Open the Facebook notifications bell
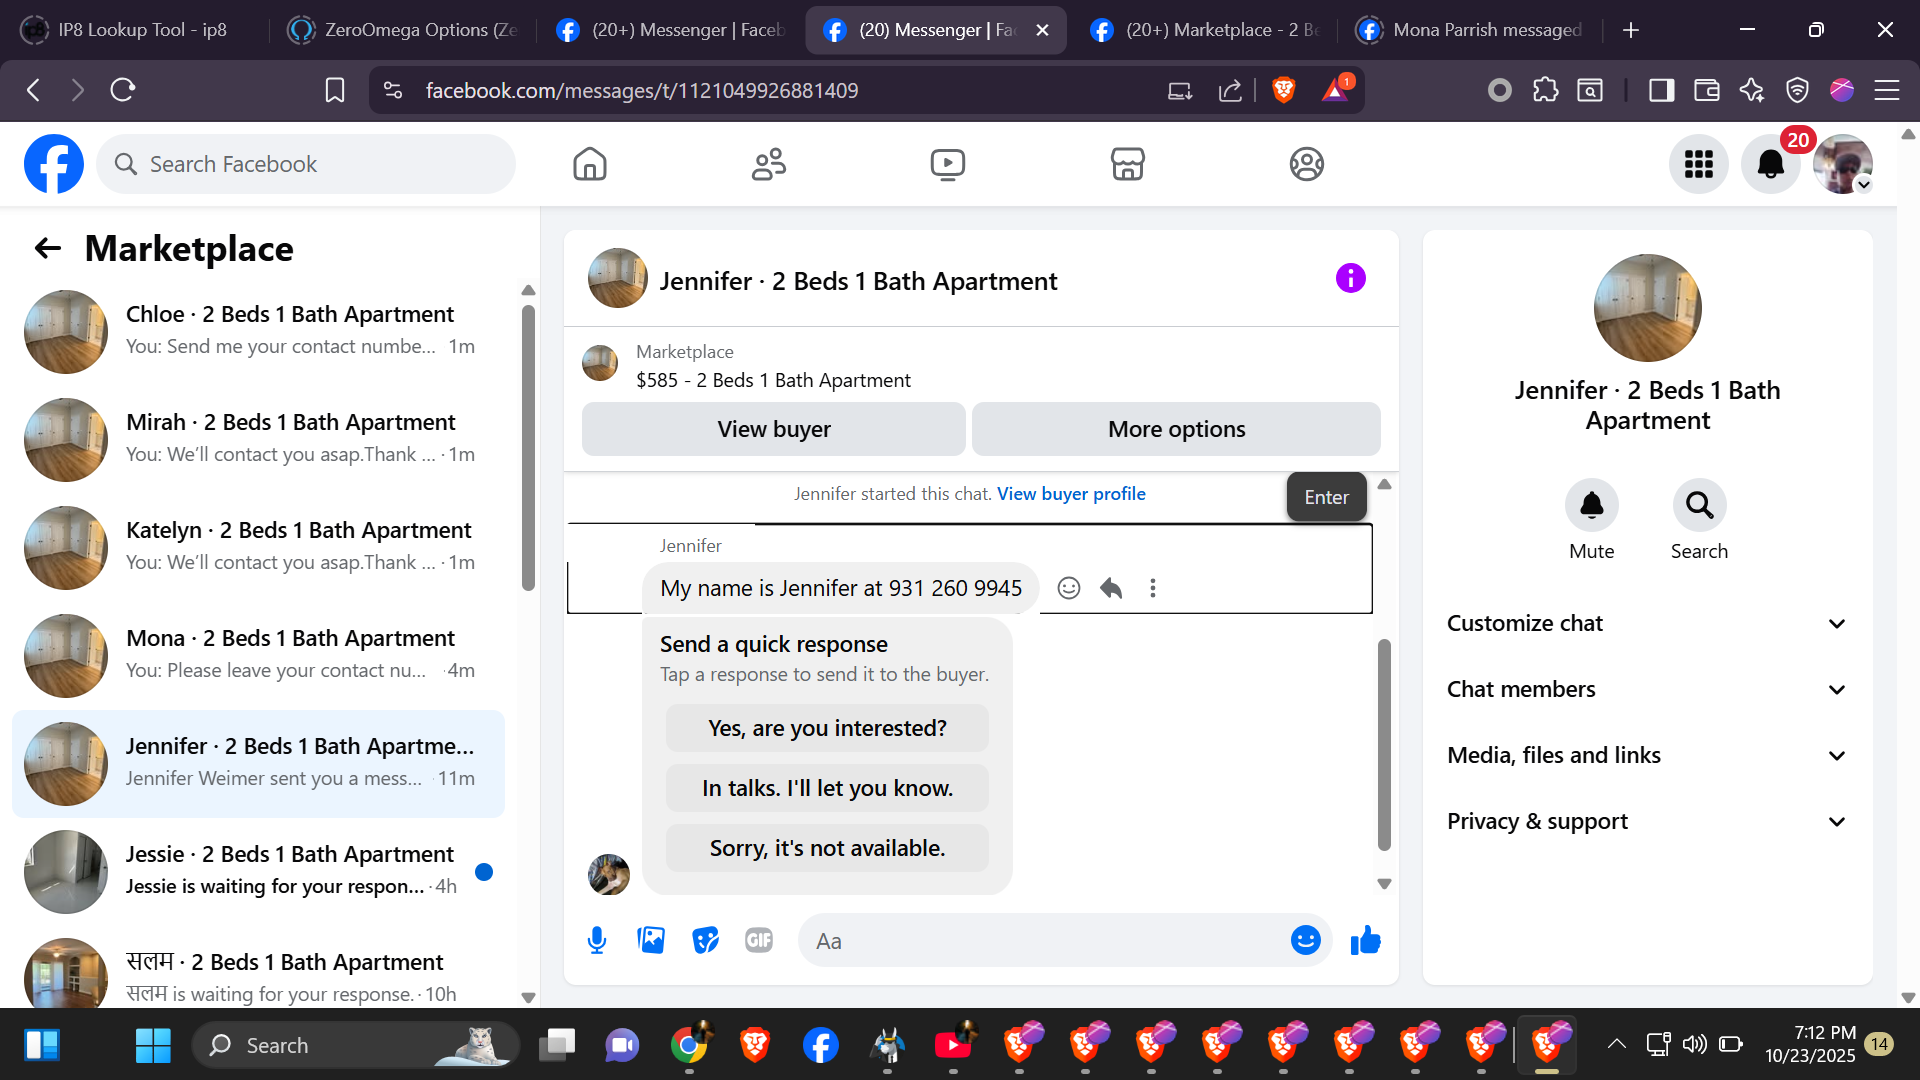The height and width of the screenshot is (1080, 1920). tap(1770, 164)
